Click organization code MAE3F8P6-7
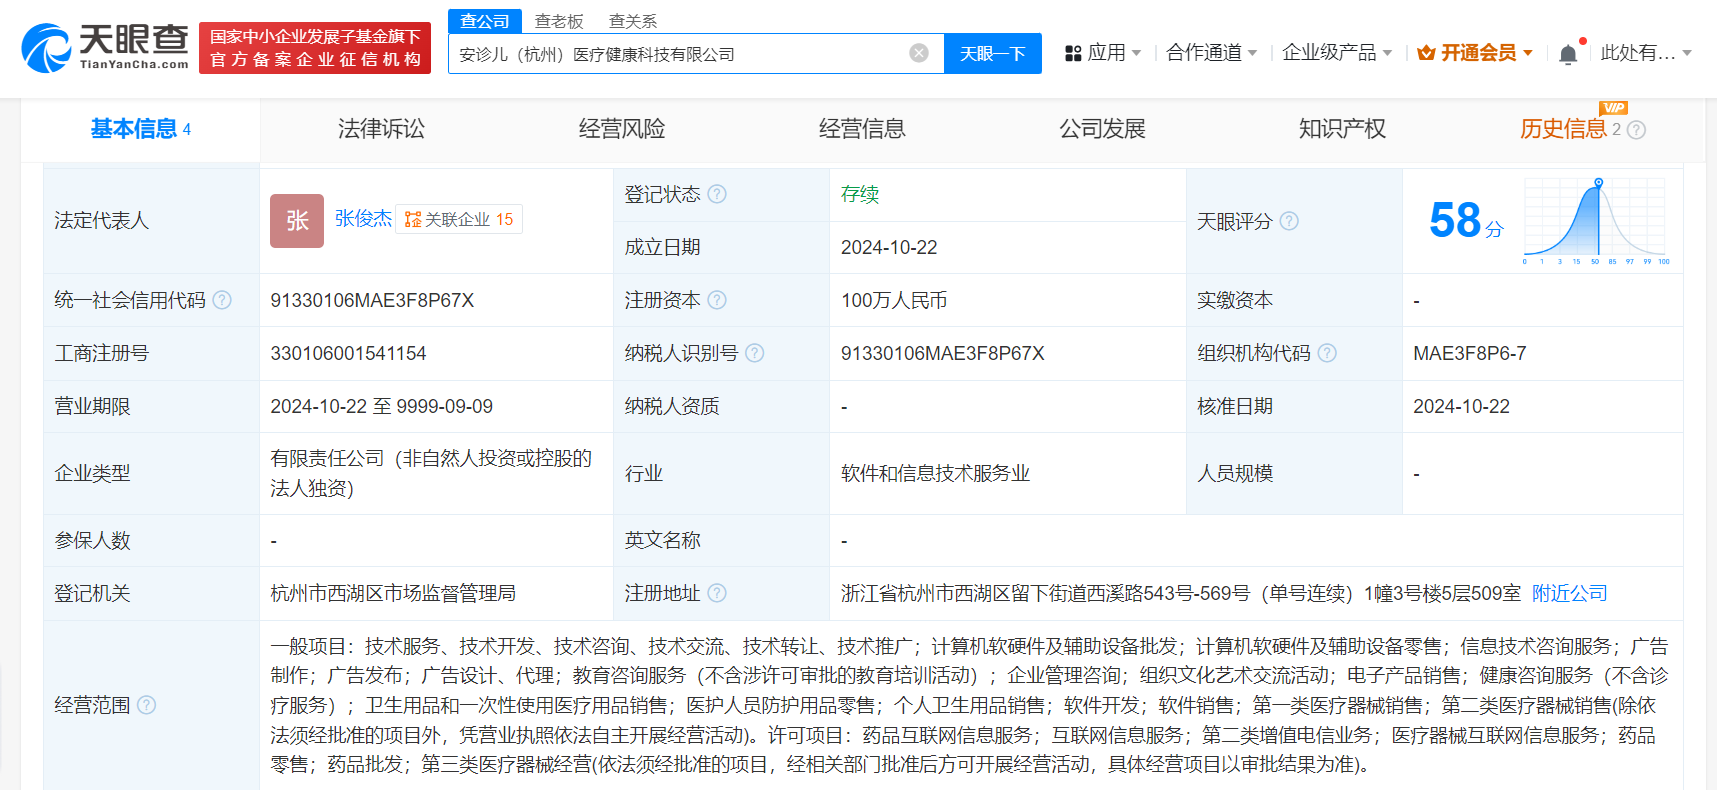 point(1469,353)
